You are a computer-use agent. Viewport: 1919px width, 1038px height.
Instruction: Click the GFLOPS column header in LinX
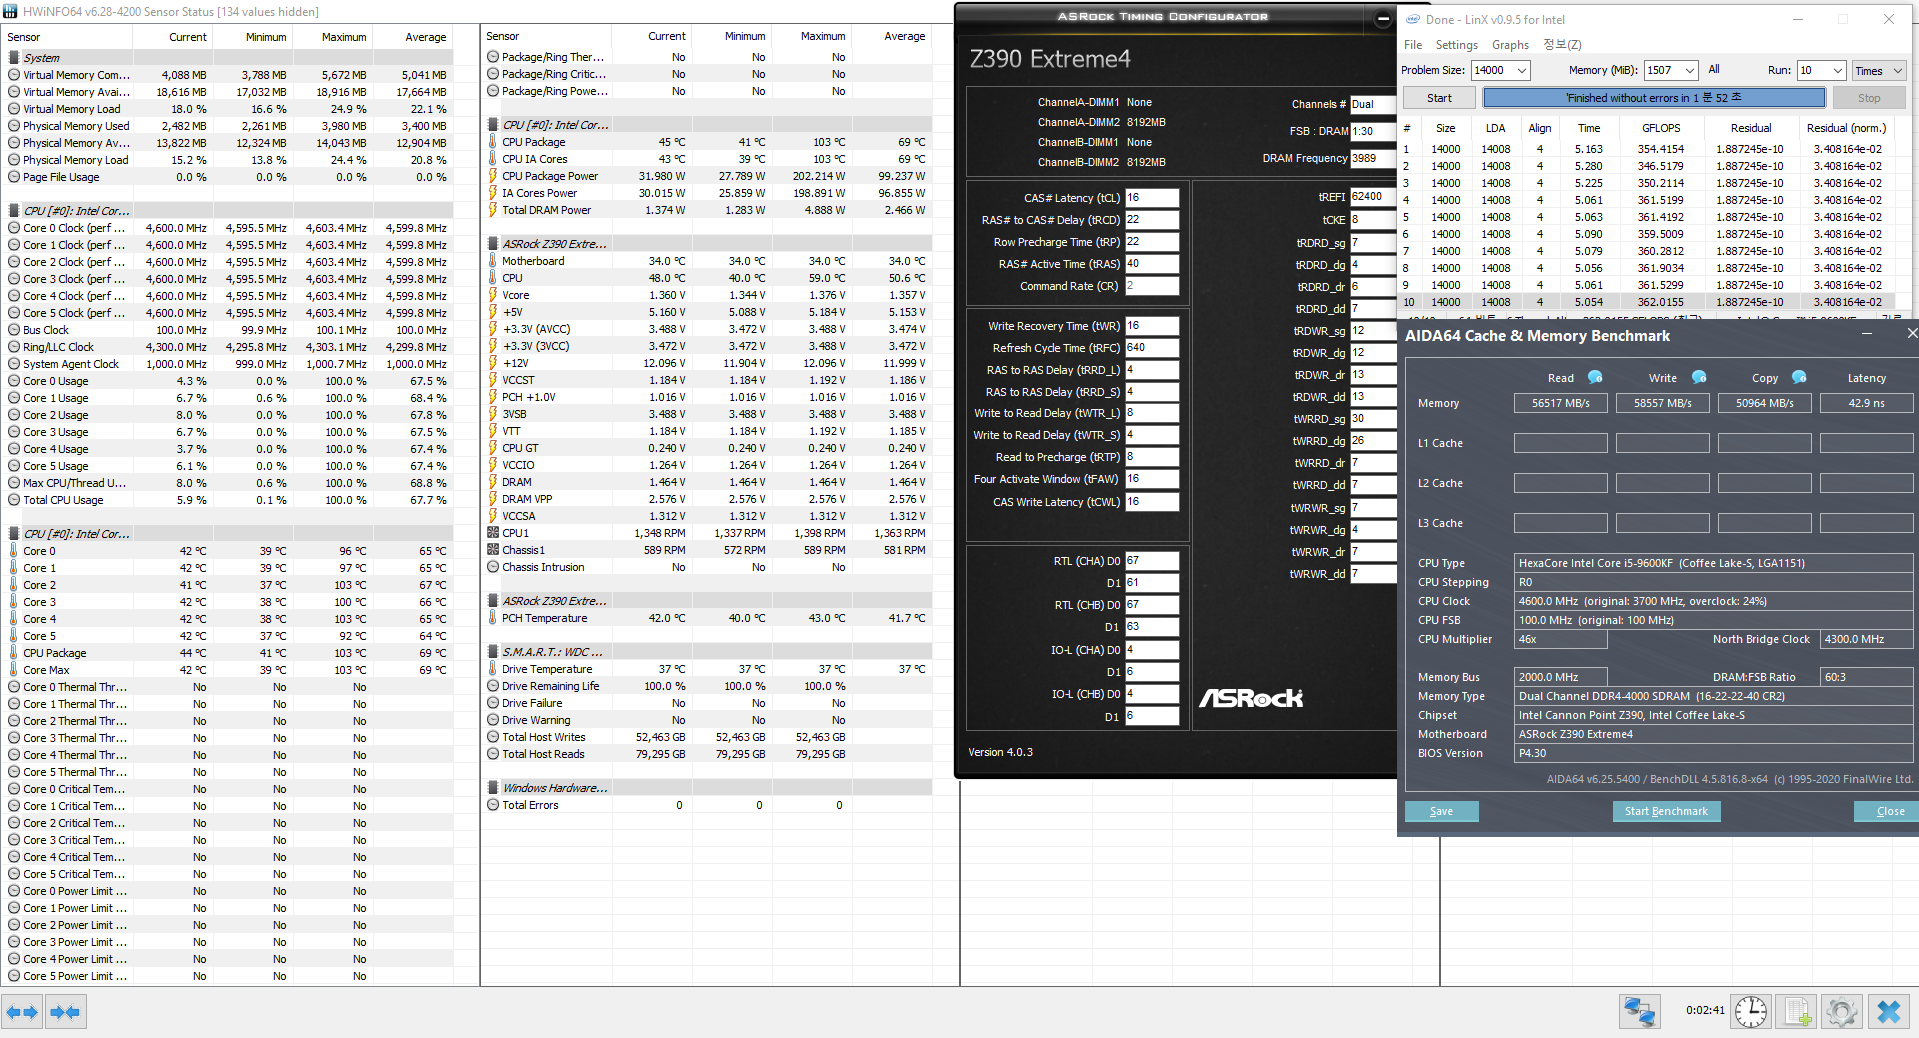[x=1661, y=128]
